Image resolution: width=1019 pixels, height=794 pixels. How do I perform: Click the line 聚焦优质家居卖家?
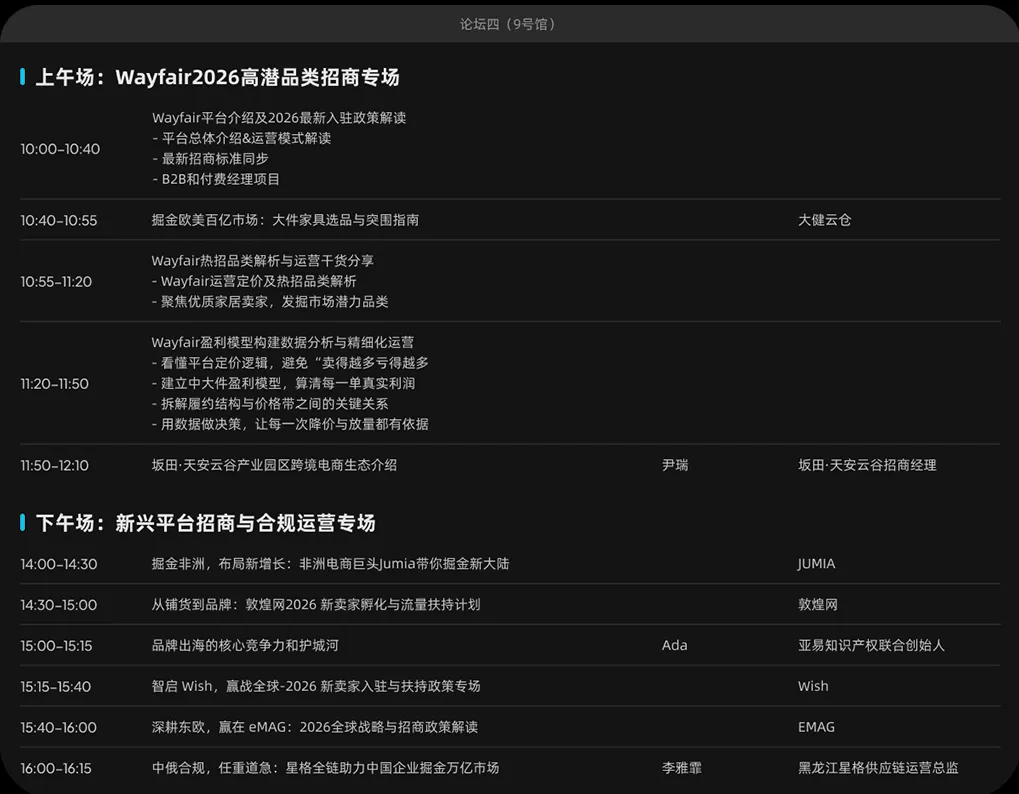(270, 301)
